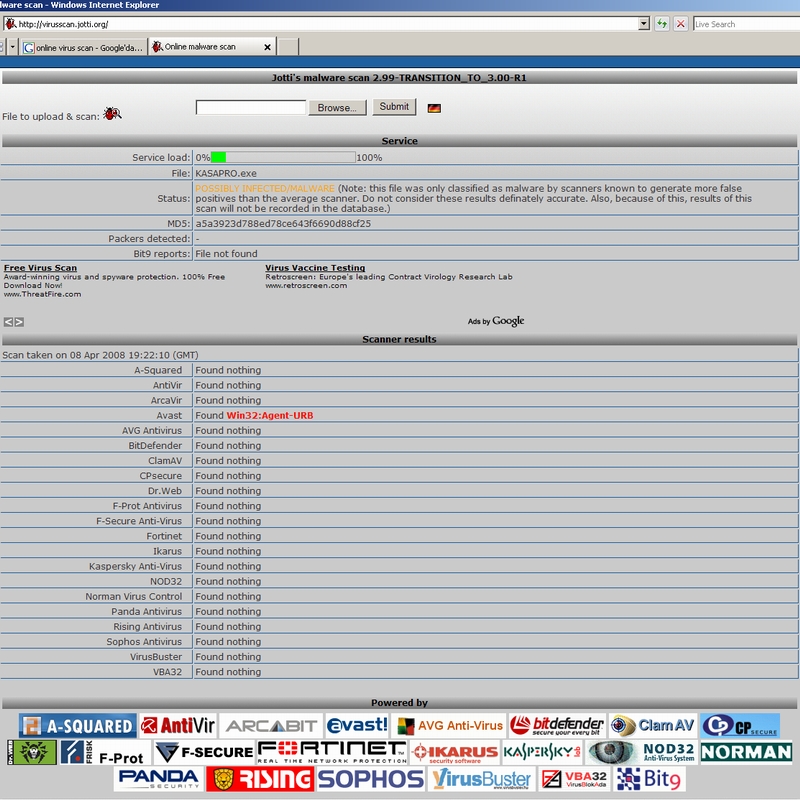Open the AVG Anti-Virus logo
Image resolution: width=800 pixels, height=801 pixels.
(x=450, y=725)
